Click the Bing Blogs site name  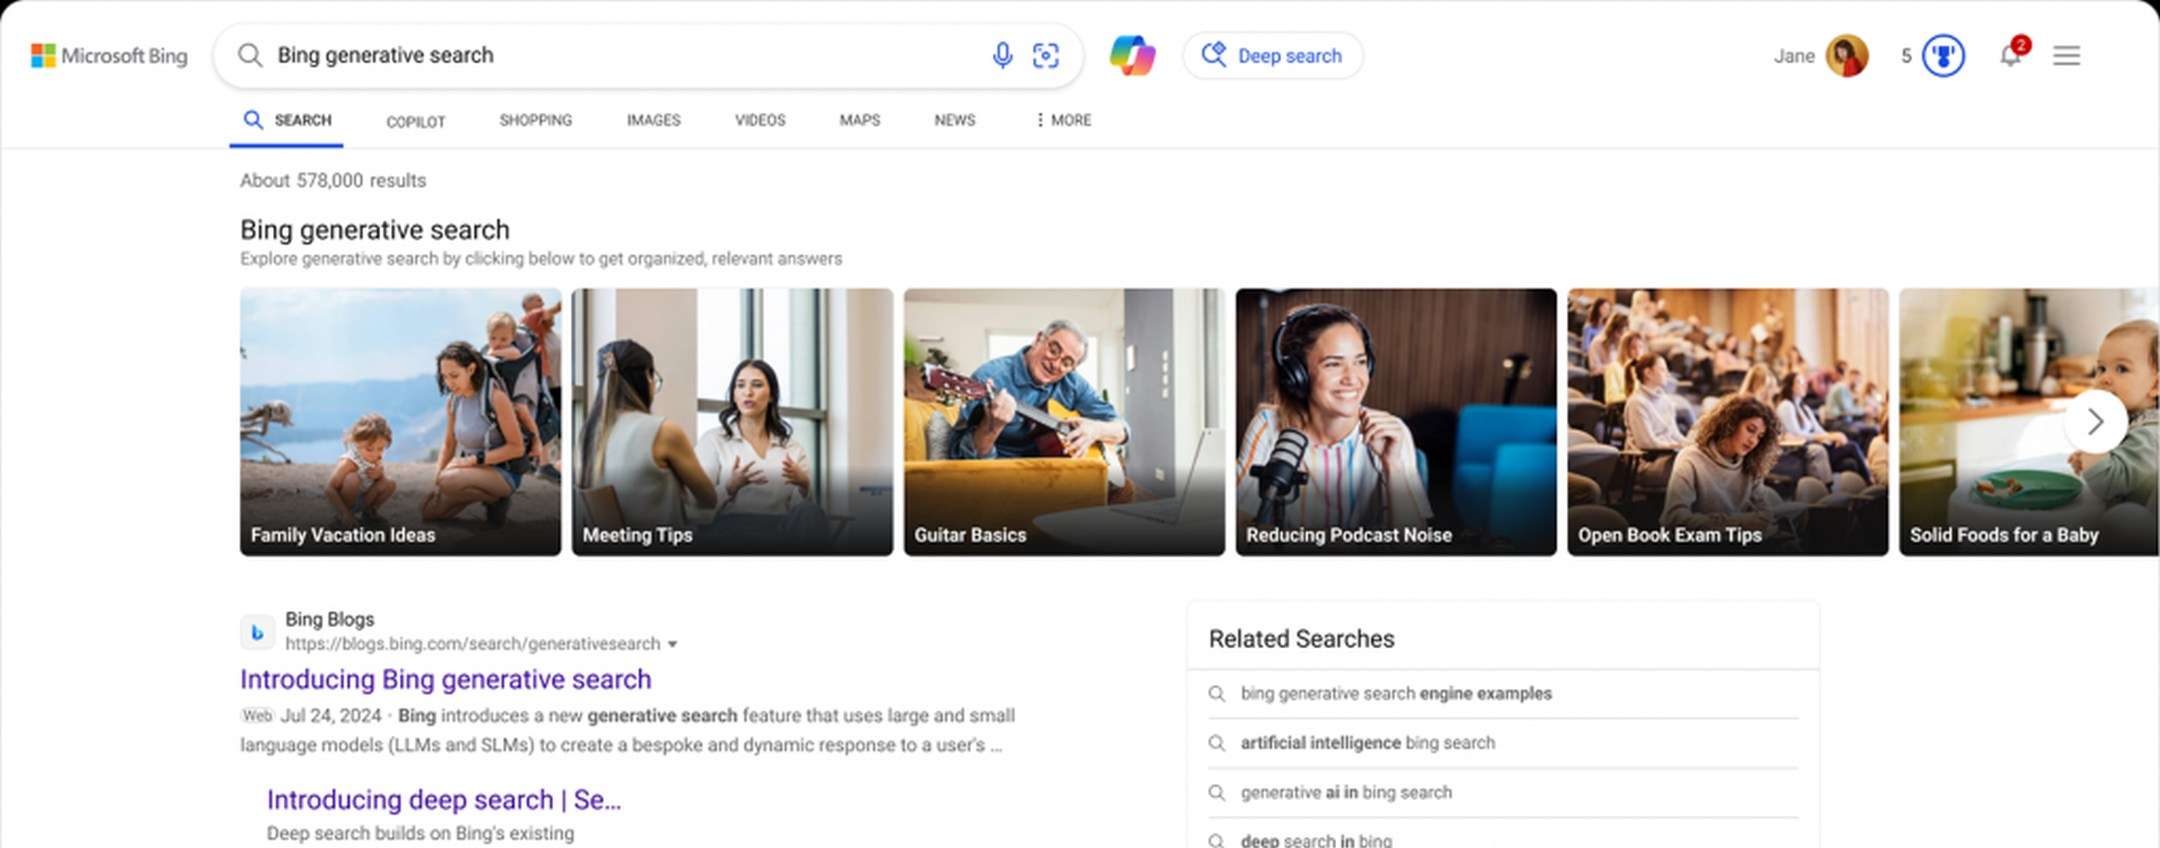tap(330, 619)
